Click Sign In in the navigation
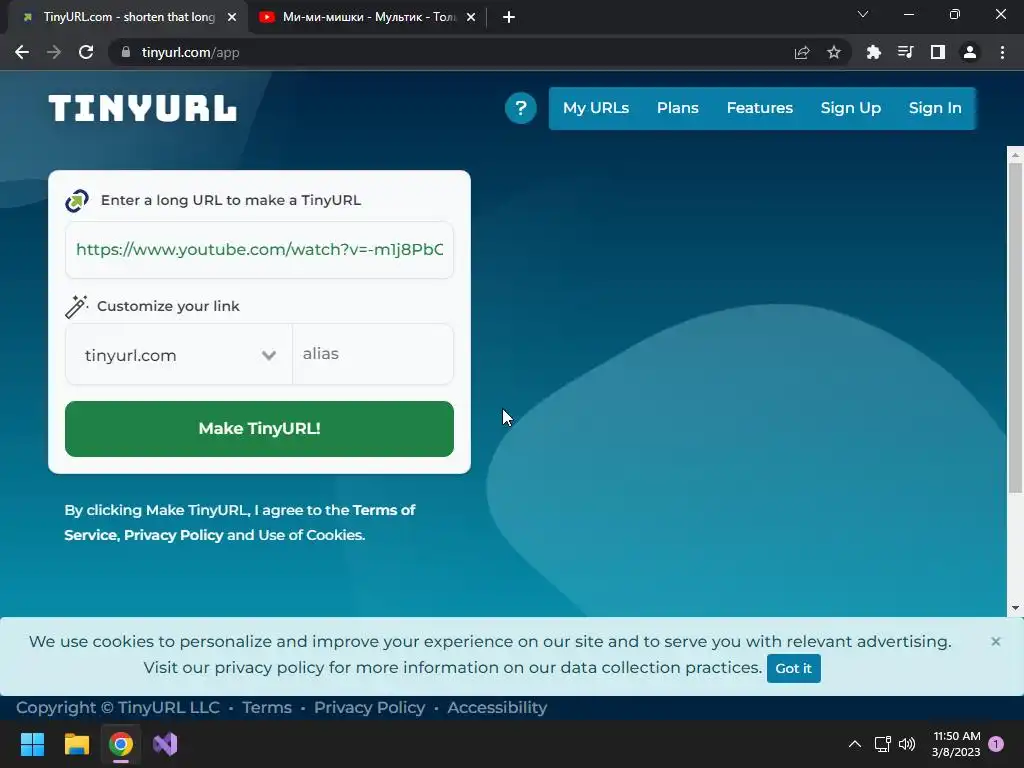The height and width of the screenshot is (768, 1024). click(935, 108)
